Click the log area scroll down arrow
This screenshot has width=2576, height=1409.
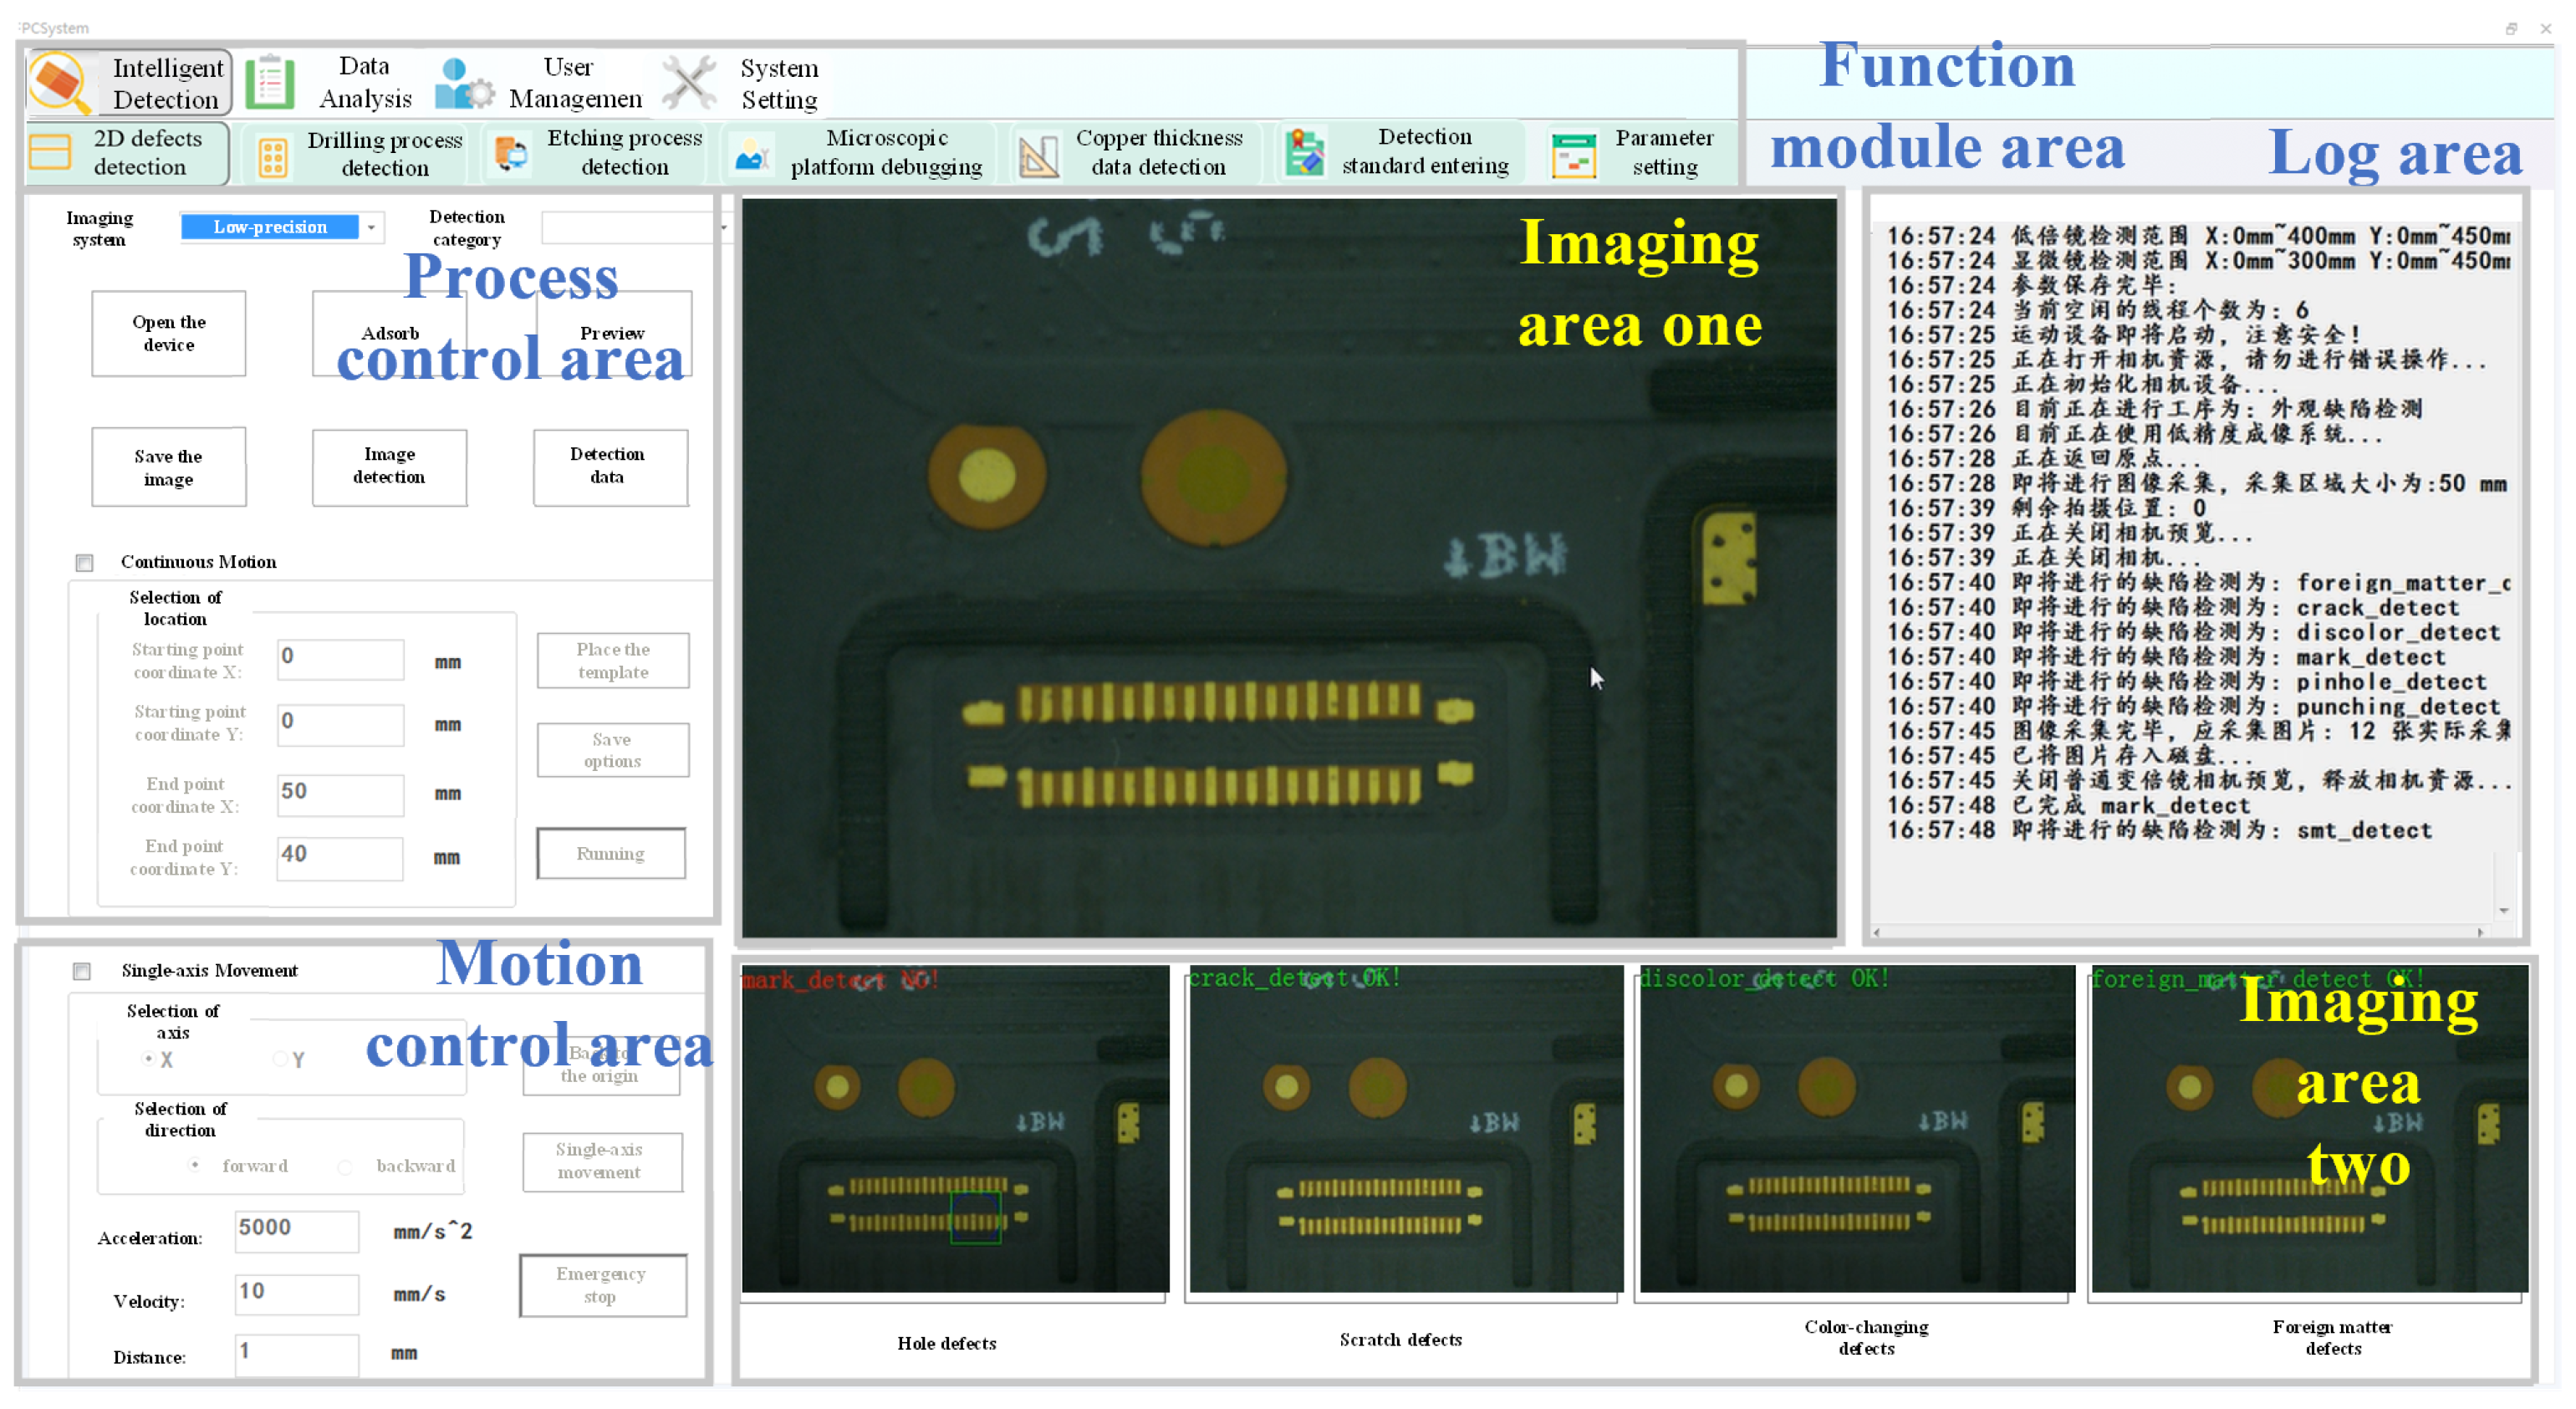pos(2503,910)
